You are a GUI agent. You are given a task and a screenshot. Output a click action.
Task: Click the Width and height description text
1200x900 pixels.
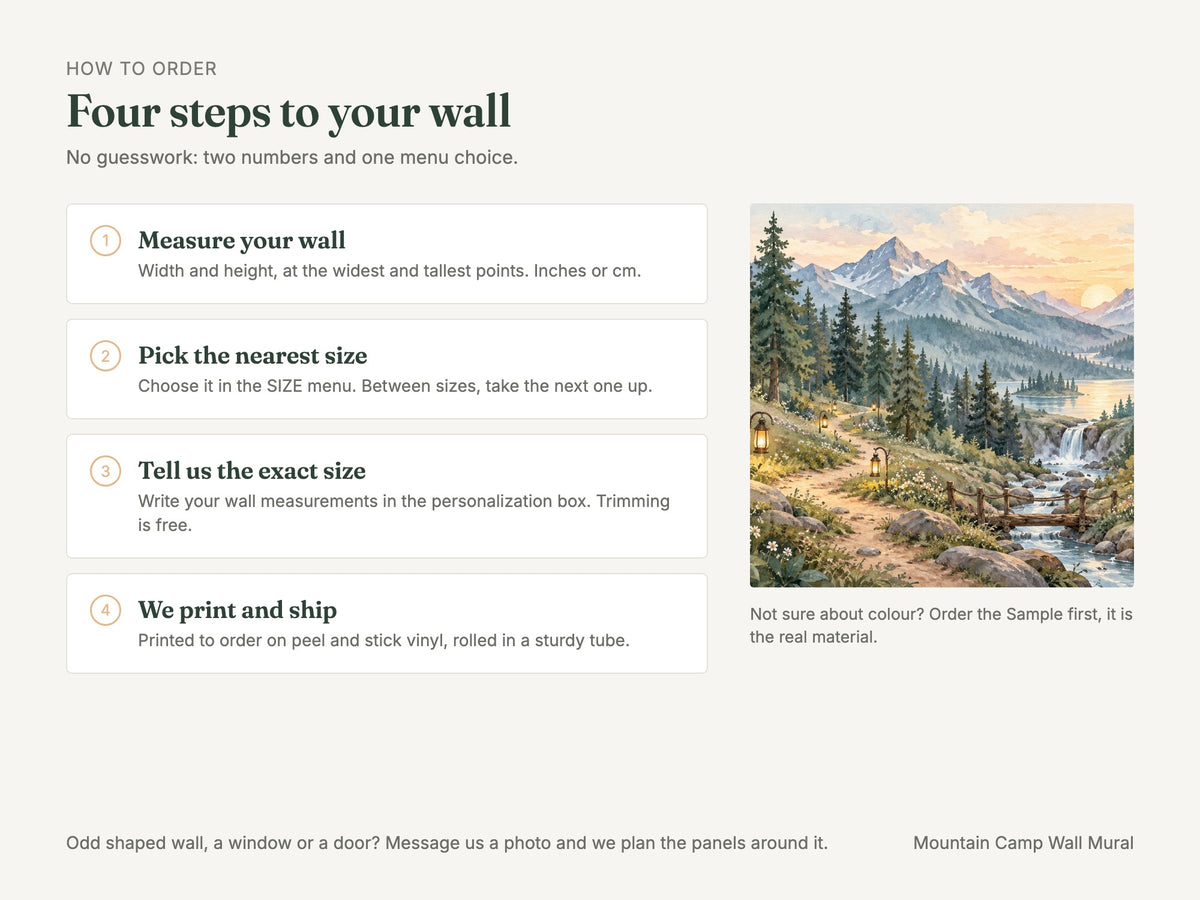click(389, 271)
